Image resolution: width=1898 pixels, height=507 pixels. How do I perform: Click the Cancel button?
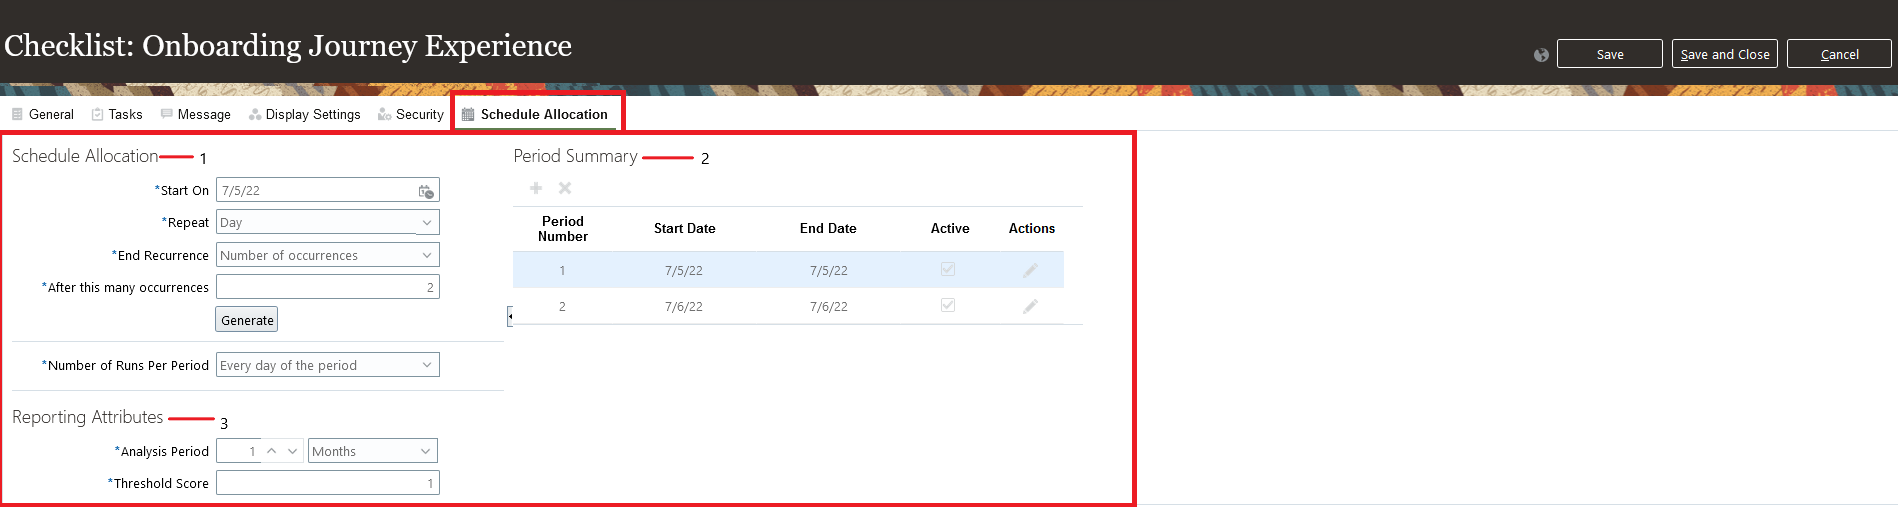(x=1840, y=54)
